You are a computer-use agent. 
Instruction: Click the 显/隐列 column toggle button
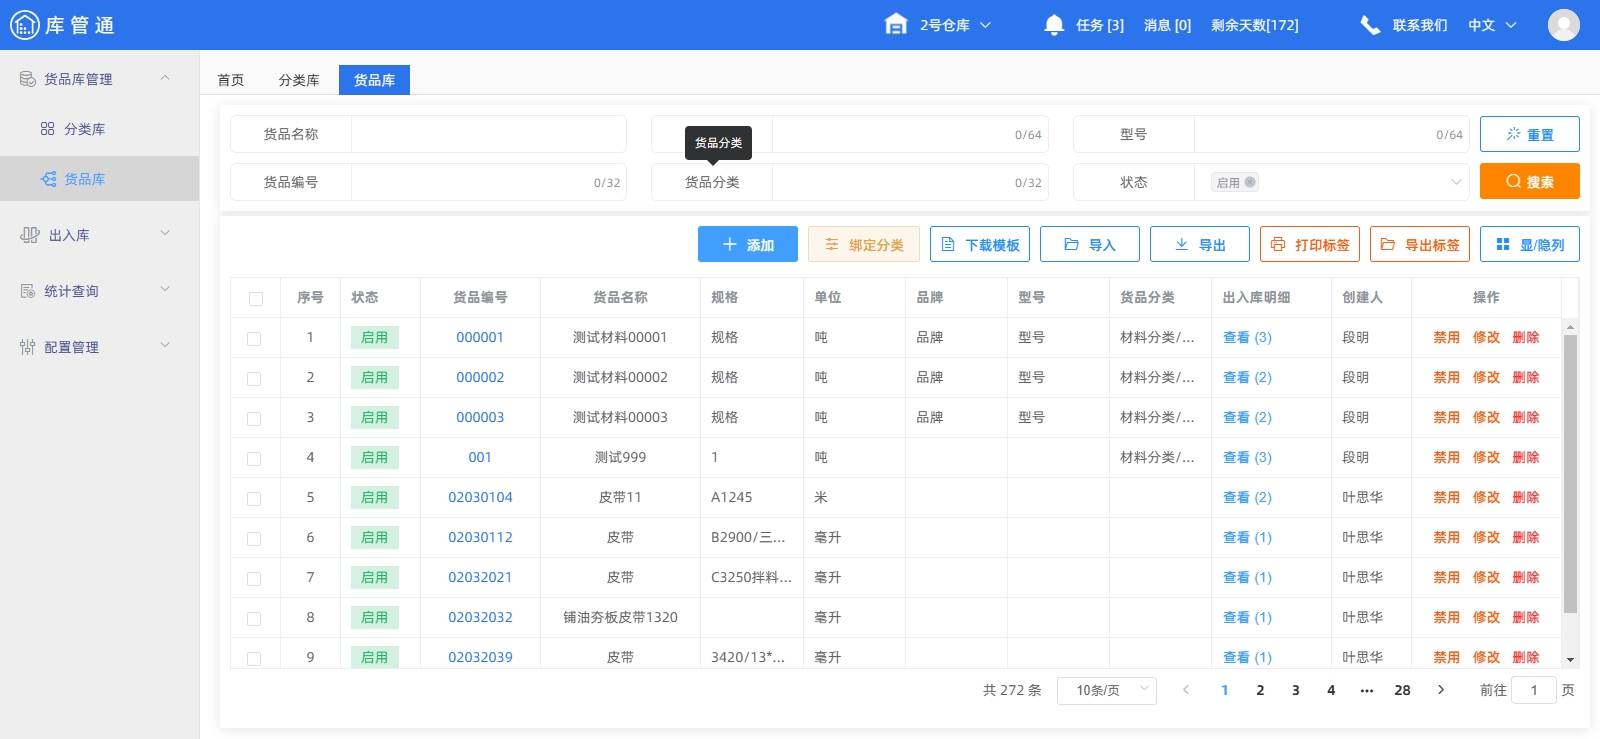[1529, 245]
